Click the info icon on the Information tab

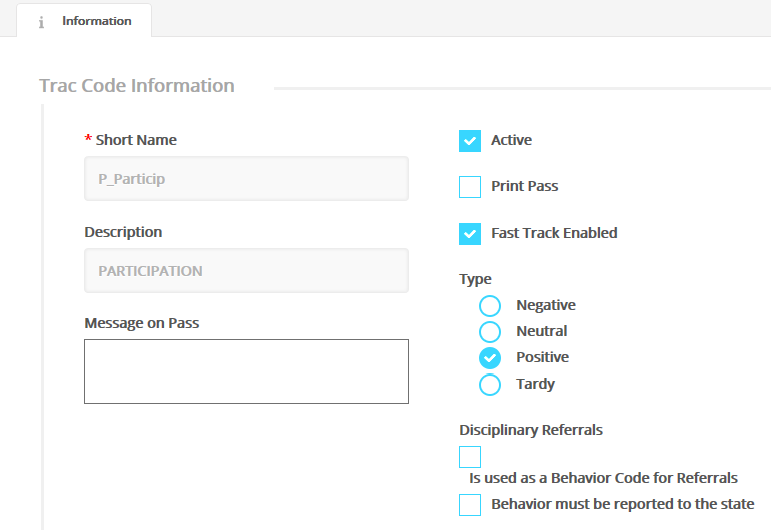click(41, 22)
